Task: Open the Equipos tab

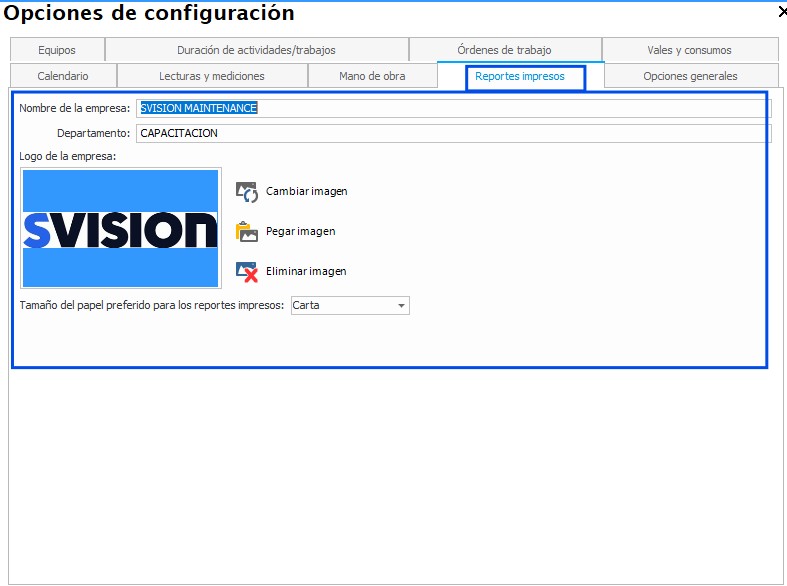Action: 57,50
